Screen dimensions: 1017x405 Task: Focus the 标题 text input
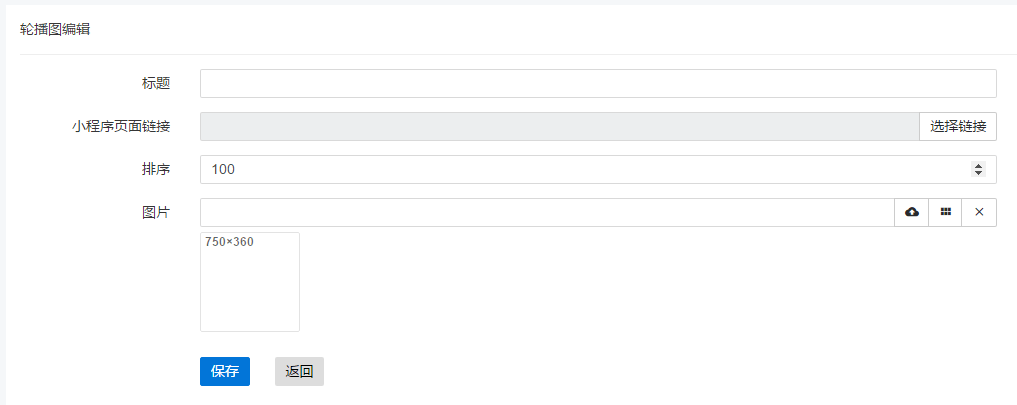coord(598,84)
